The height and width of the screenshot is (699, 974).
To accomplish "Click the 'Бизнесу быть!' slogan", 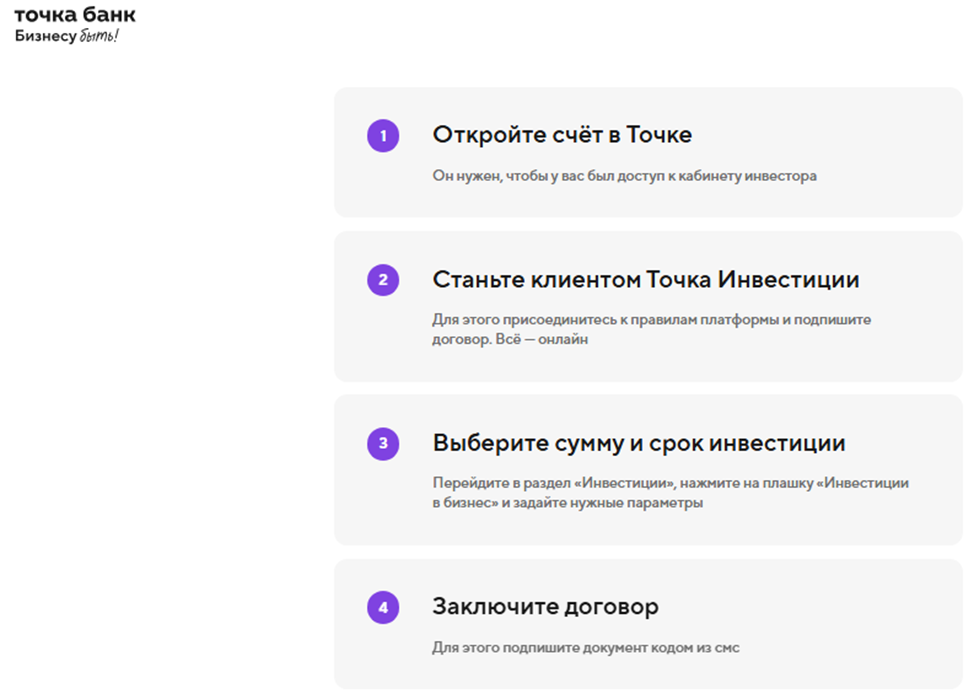I will (66, 36).
